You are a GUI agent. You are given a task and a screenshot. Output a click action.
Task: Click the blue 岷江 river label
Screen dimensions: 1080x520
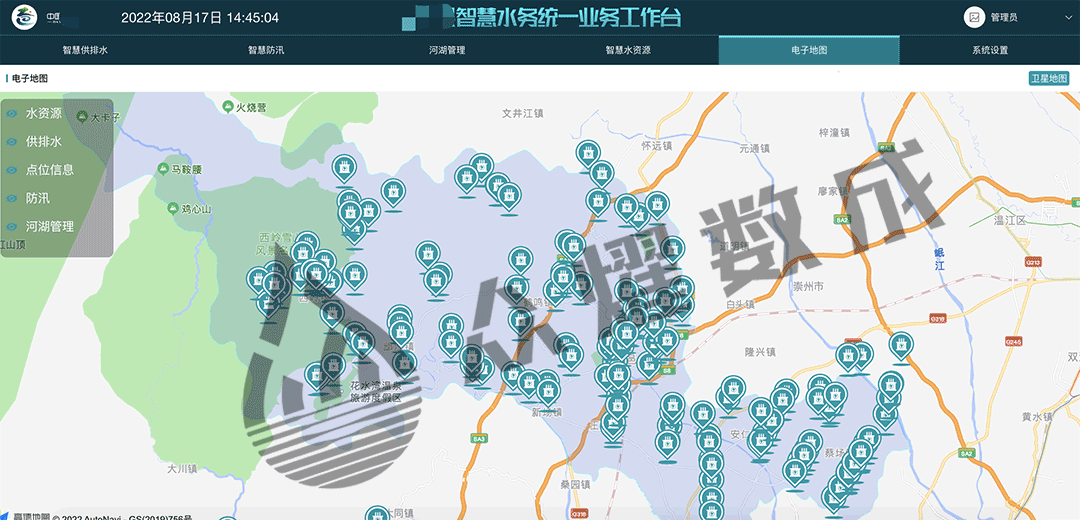[x=939, y=258]
